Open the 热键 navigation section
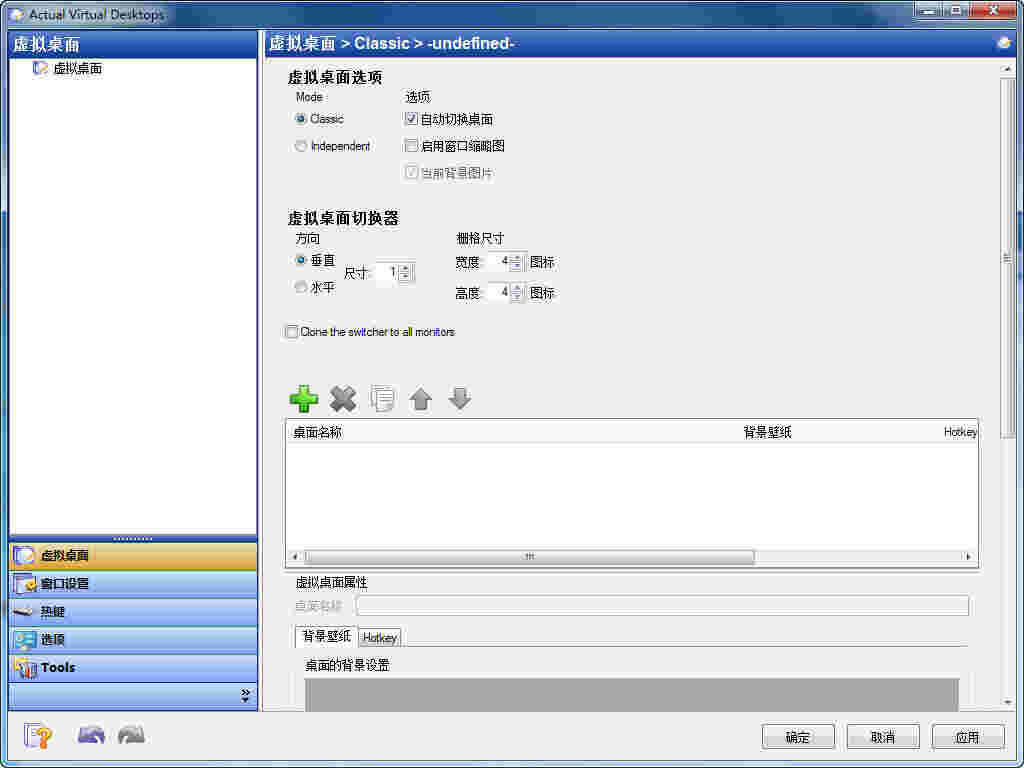1024x768 pixels. 133,612
